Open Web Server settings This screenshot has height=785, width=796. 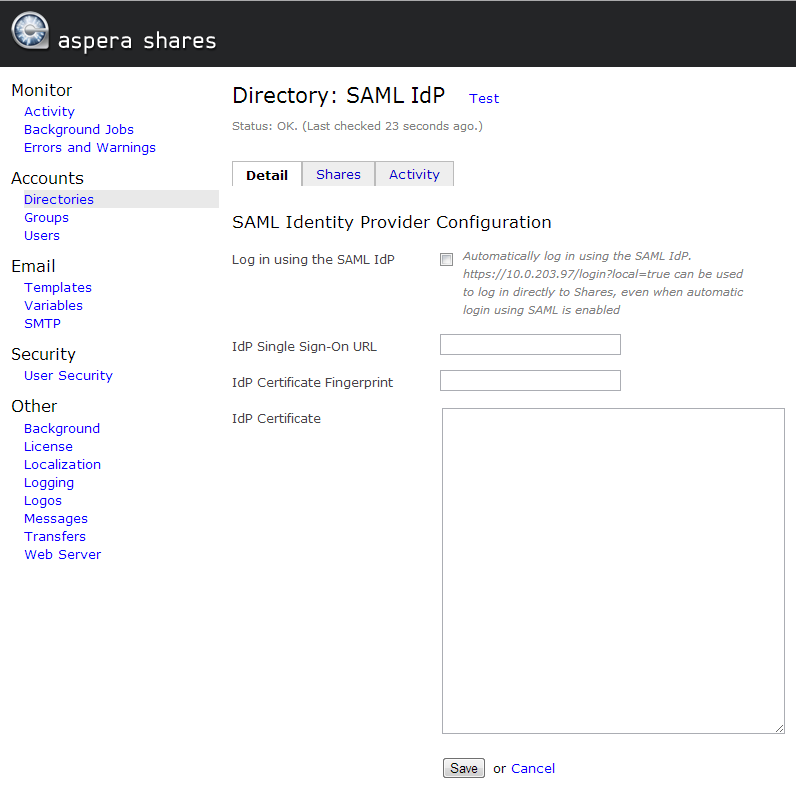tap(62, 554)
